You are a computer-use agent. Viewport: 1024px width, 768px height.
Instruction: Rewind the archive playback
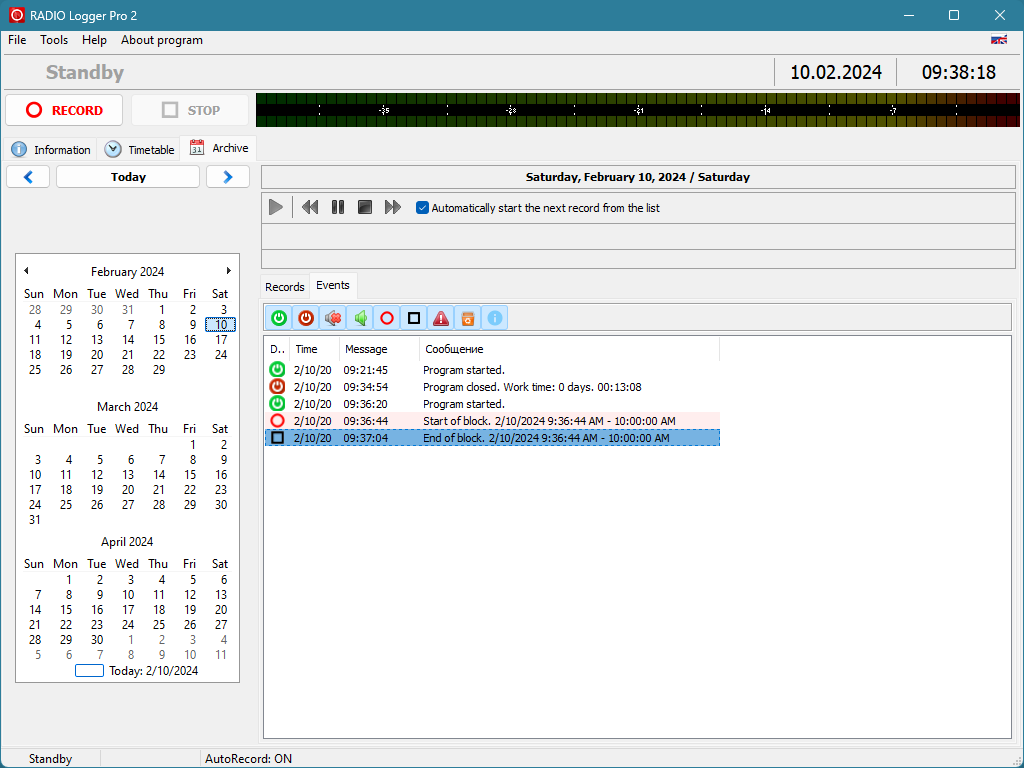tap(310, 208)
